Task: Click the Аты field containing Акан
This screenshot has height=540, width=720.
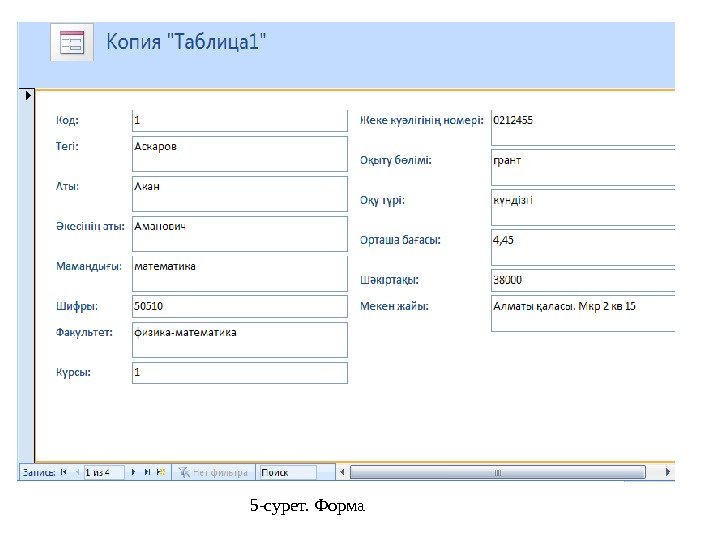Action: (x=240, y=194)
